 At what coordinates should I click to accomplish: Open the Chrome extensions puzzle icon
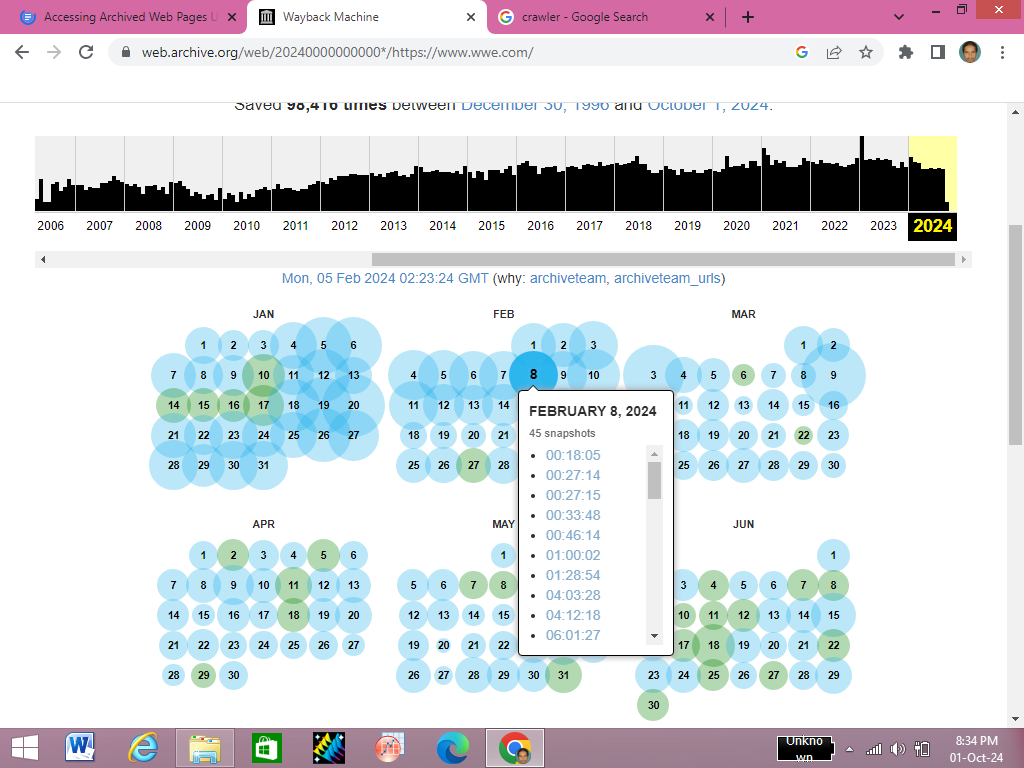[x=906, y=52]
